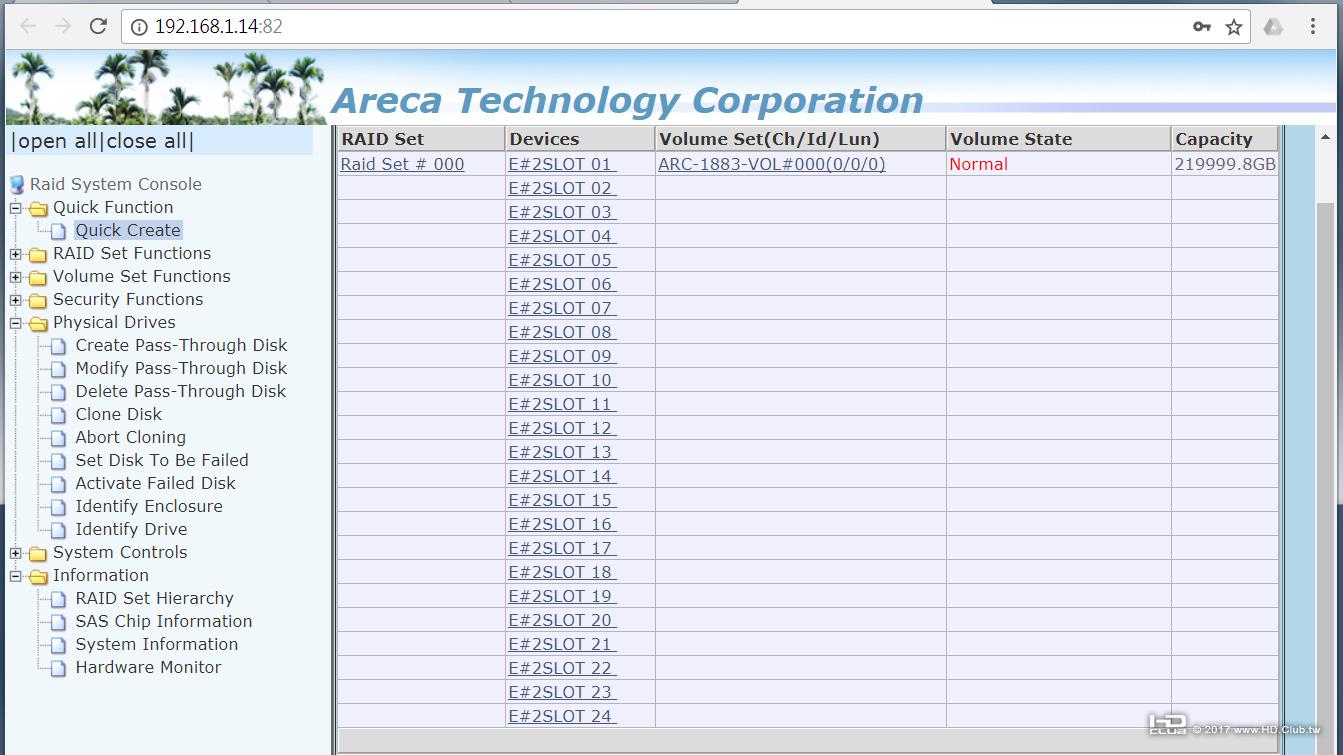Click open all in the tree header
Viewport: 1343px width, 755px height.
point(57,141)
